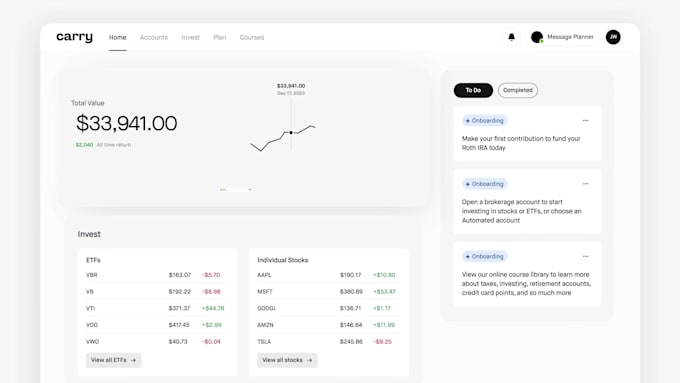This screenshot has width=680, height=383.
Task: Open the Roth IRA contribution task card
Action: click(527, 134)
